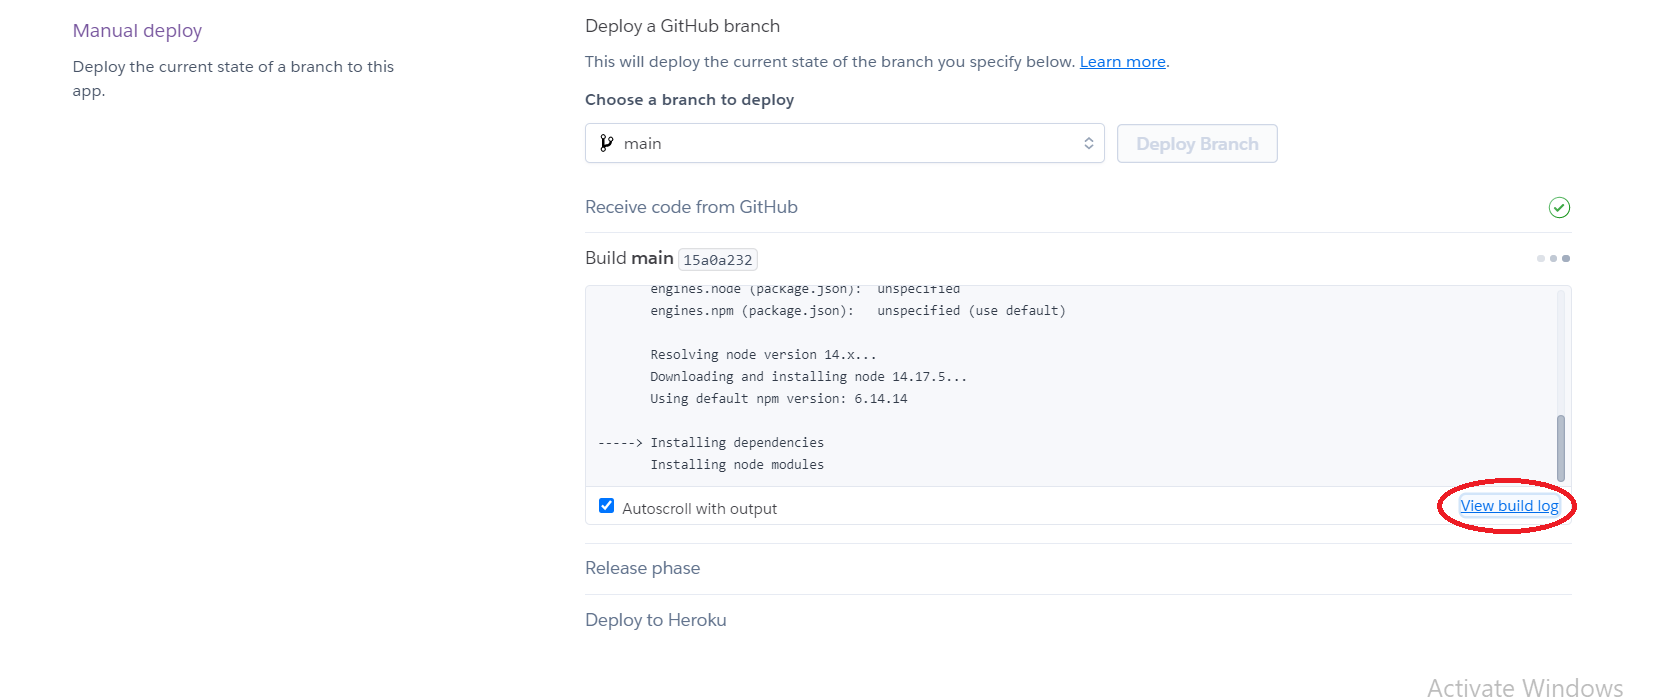Open the branch selection dropdown
The width and height of the screenshot is (1656, 699).
[845, 143]
